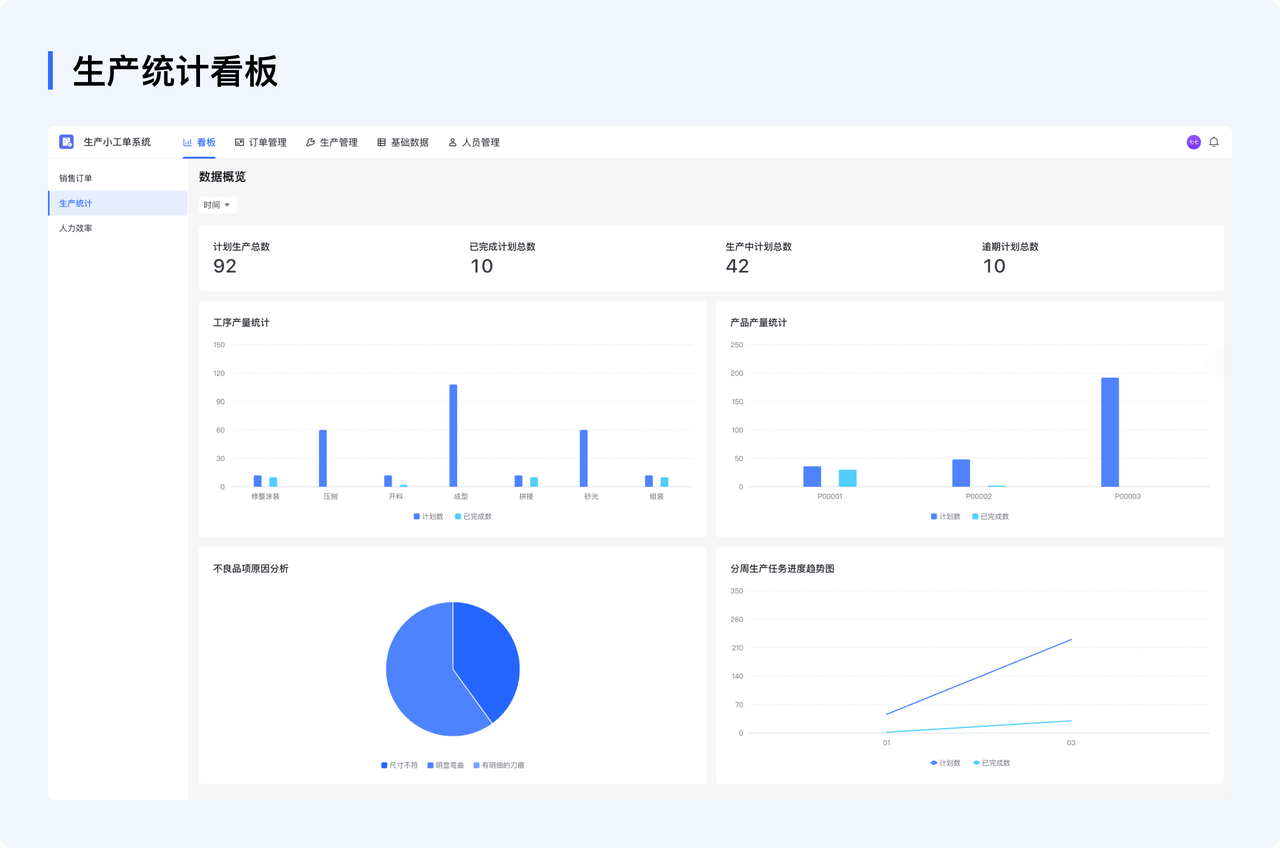Click the P00001 axis label
This screenshot has width=1280, height=848.
coord(830,497)
